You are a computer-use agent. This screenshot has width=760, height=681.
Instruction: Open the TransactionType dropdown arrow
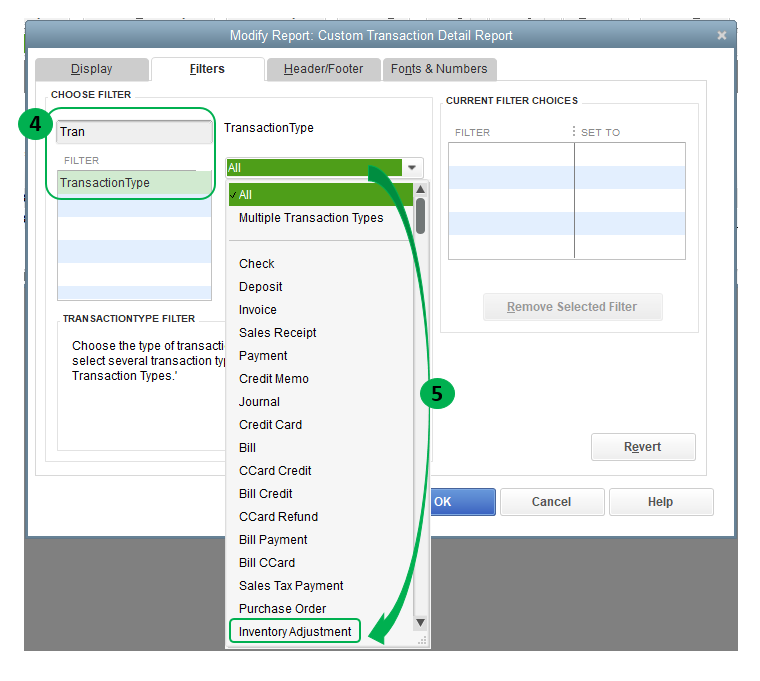412,168
